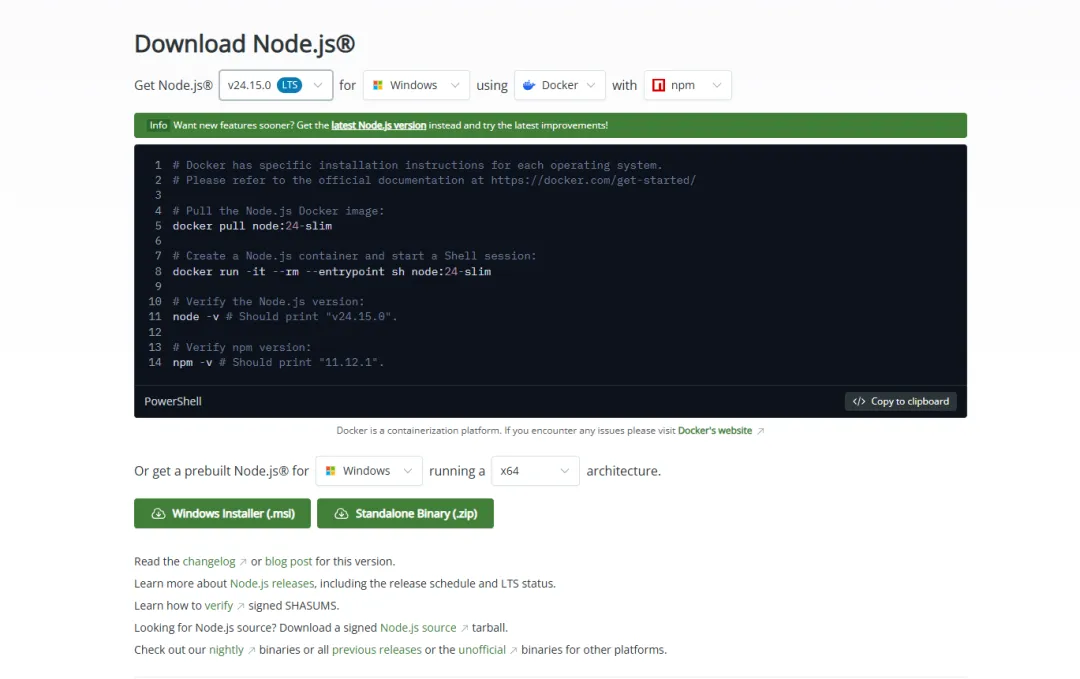Image resolution: width=1080 pixels, height=679 pixels.
Task: Click the 'node -v' code line
Action: point(284,317)
